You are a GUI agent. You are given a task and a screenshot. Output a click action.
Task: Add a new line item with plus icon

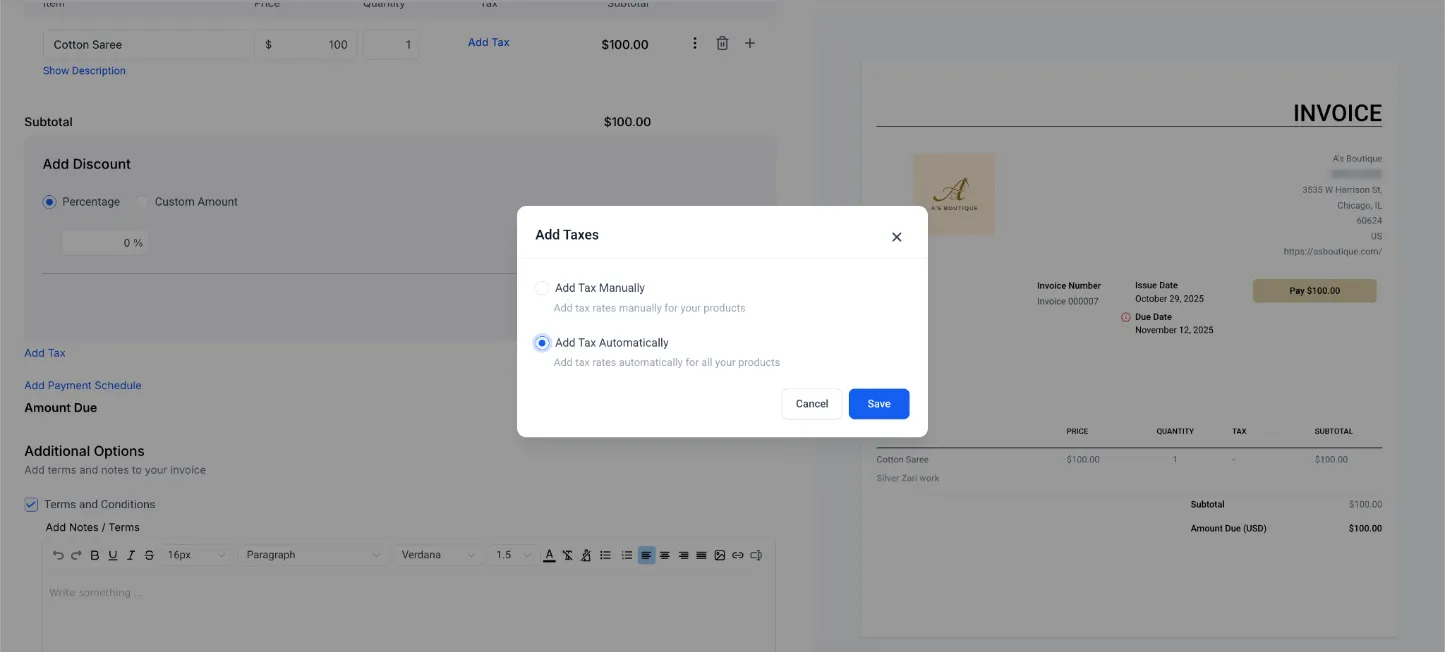click(750, 43)
